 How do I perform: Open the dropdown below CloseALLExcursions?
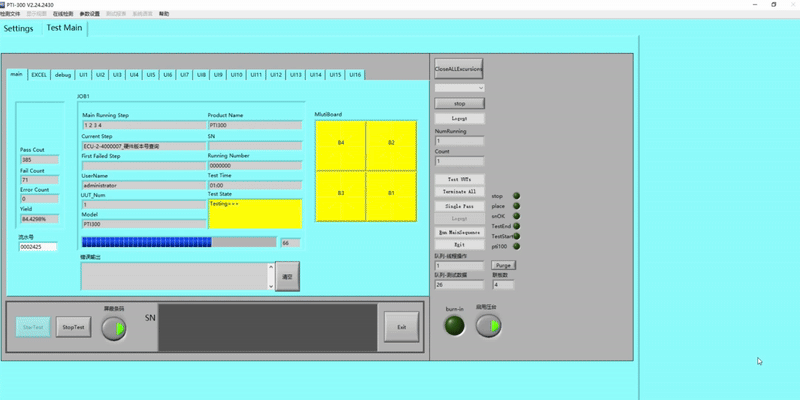(459, 88)
